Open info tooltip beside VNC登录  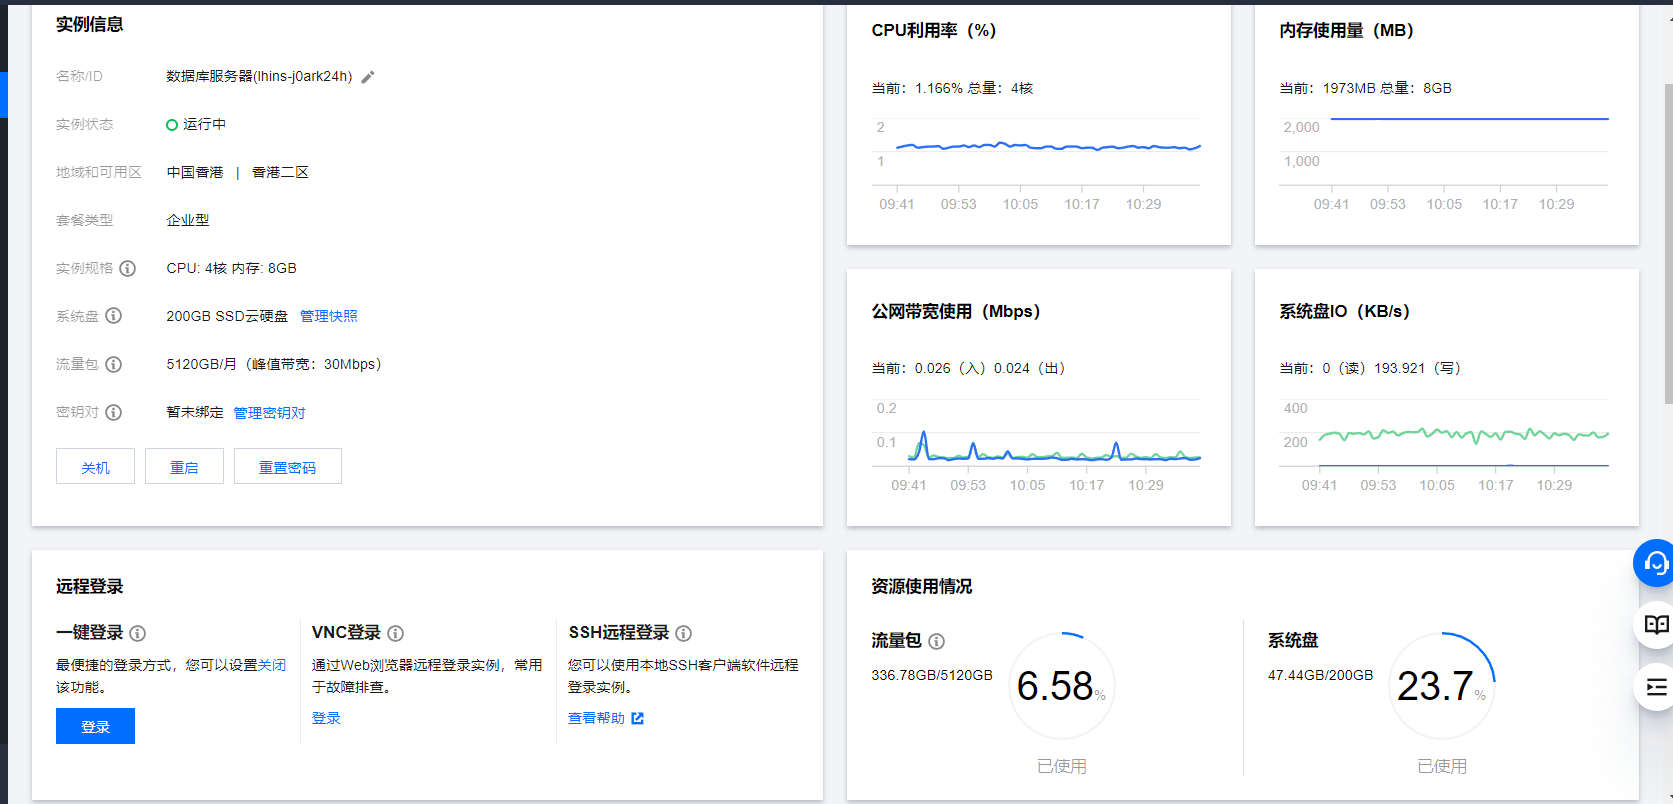pyautogui.click(x=396, y=633)
